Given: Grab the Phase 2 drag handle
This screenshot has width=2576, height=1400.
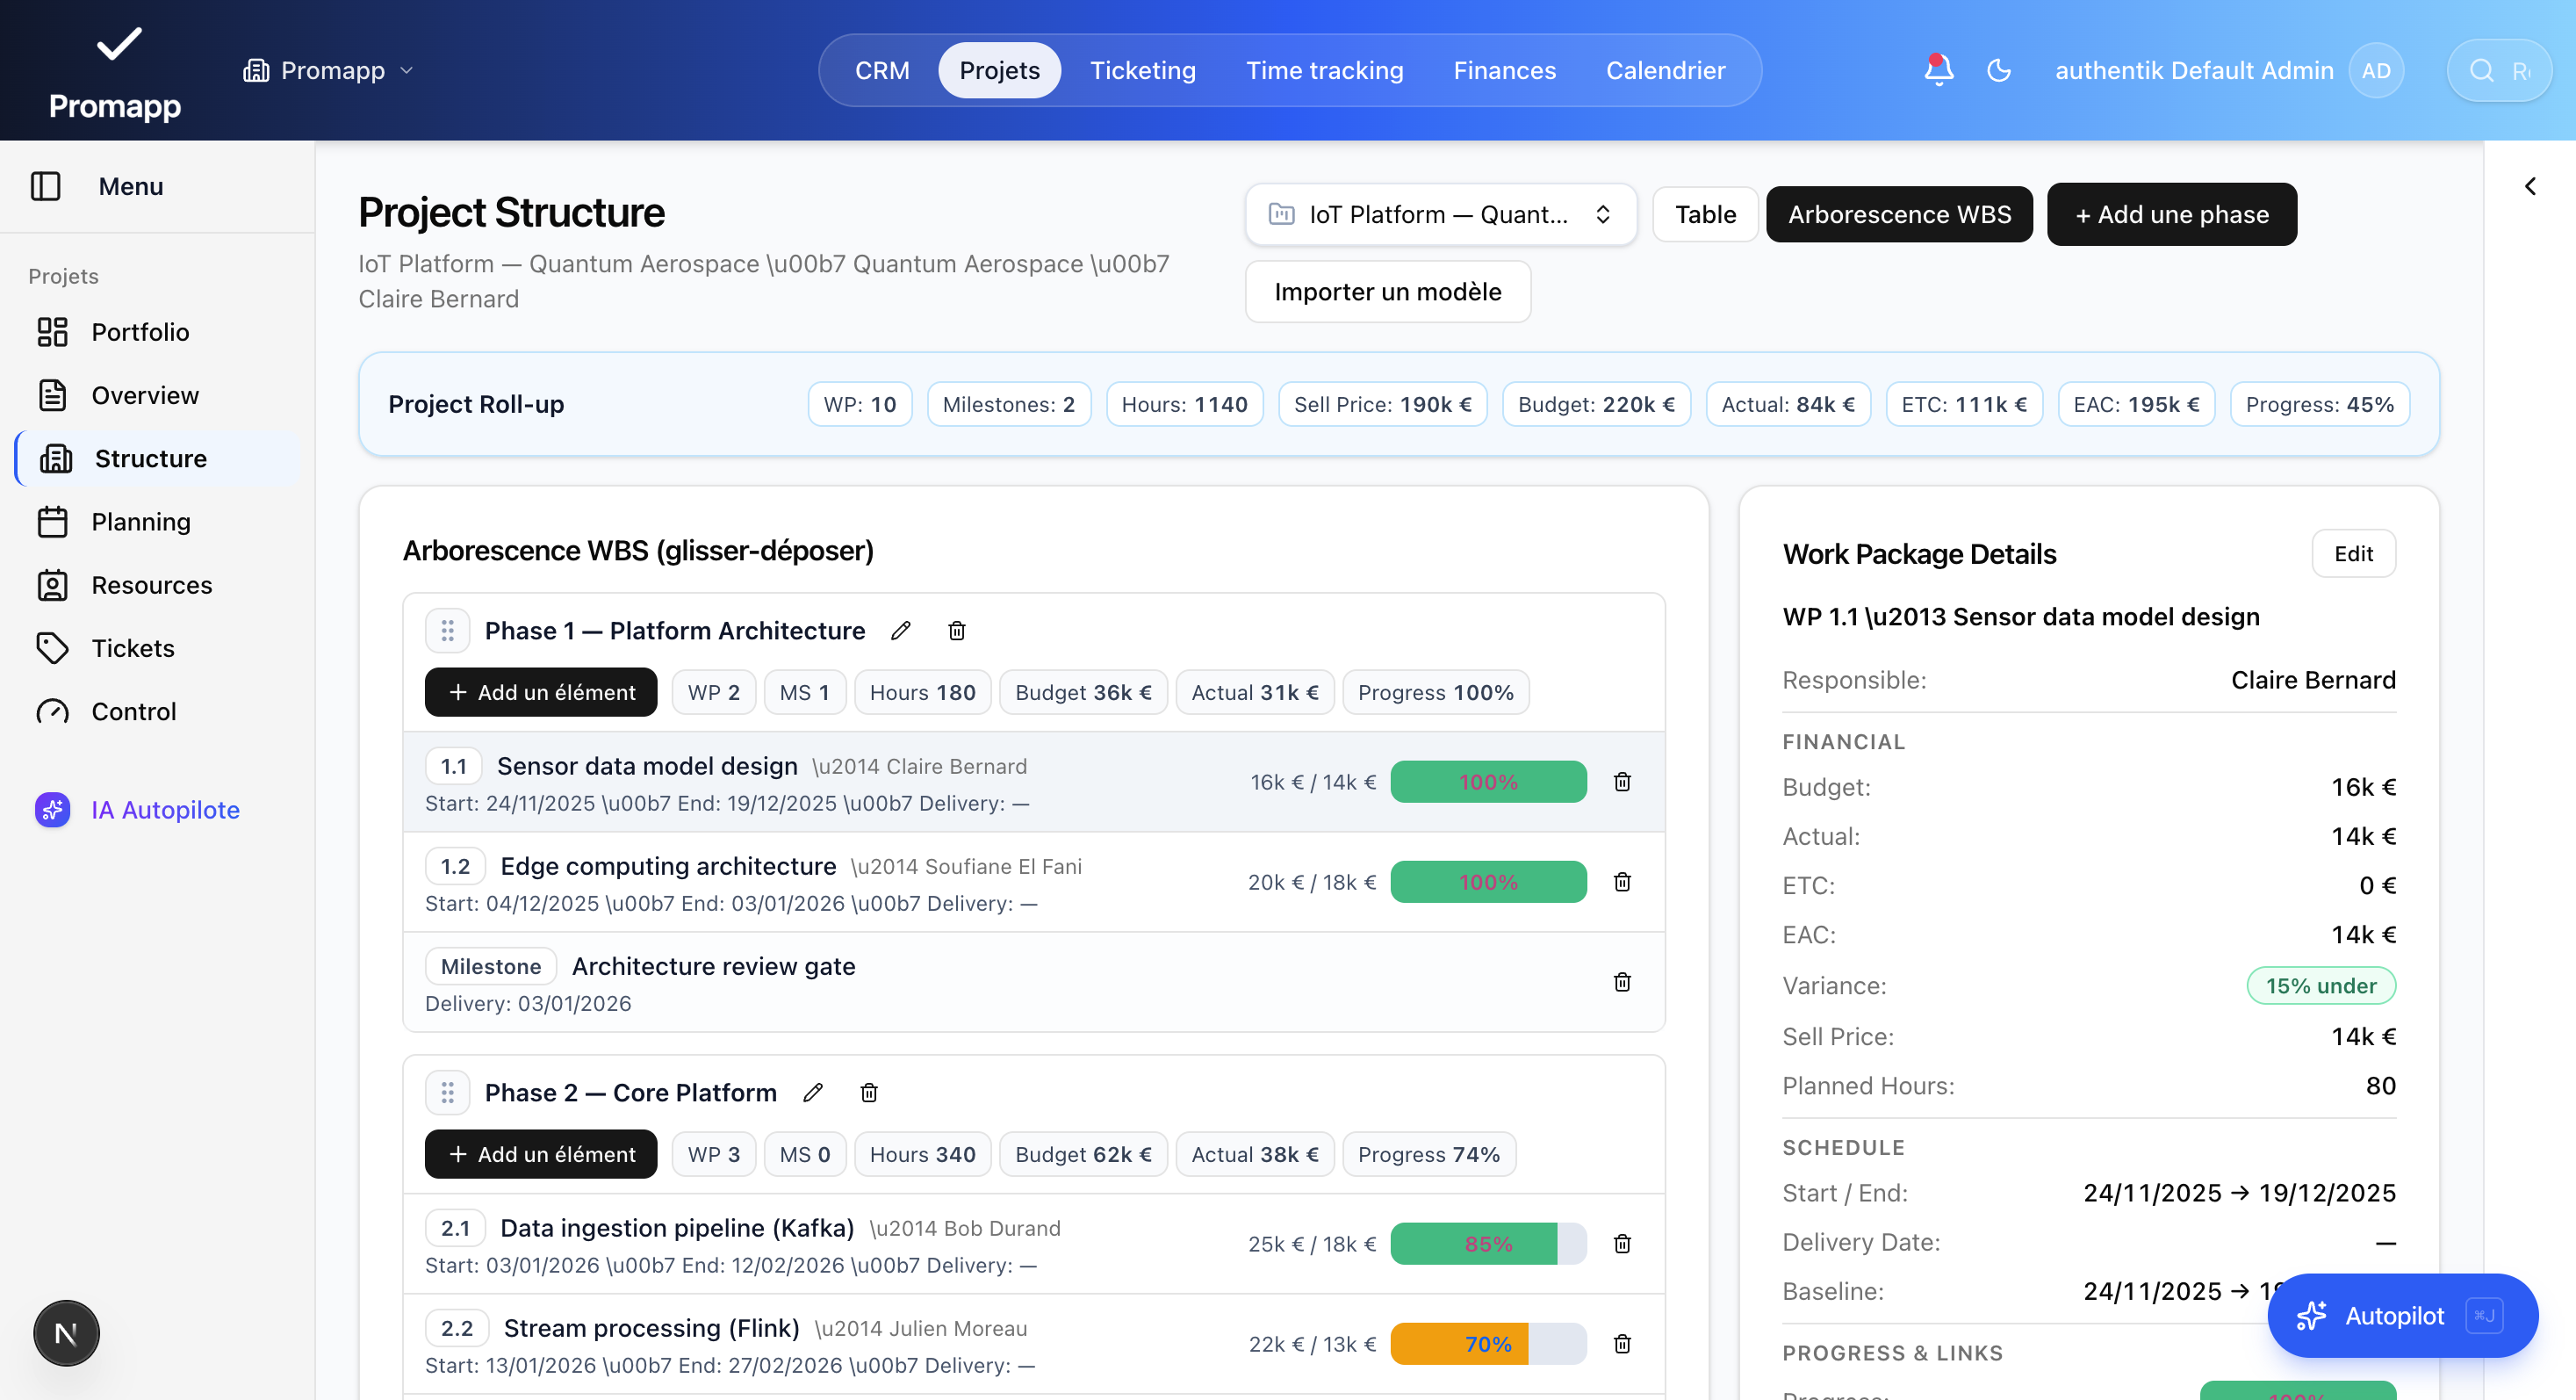Looking at the screenshot, I should (447, 1093).
